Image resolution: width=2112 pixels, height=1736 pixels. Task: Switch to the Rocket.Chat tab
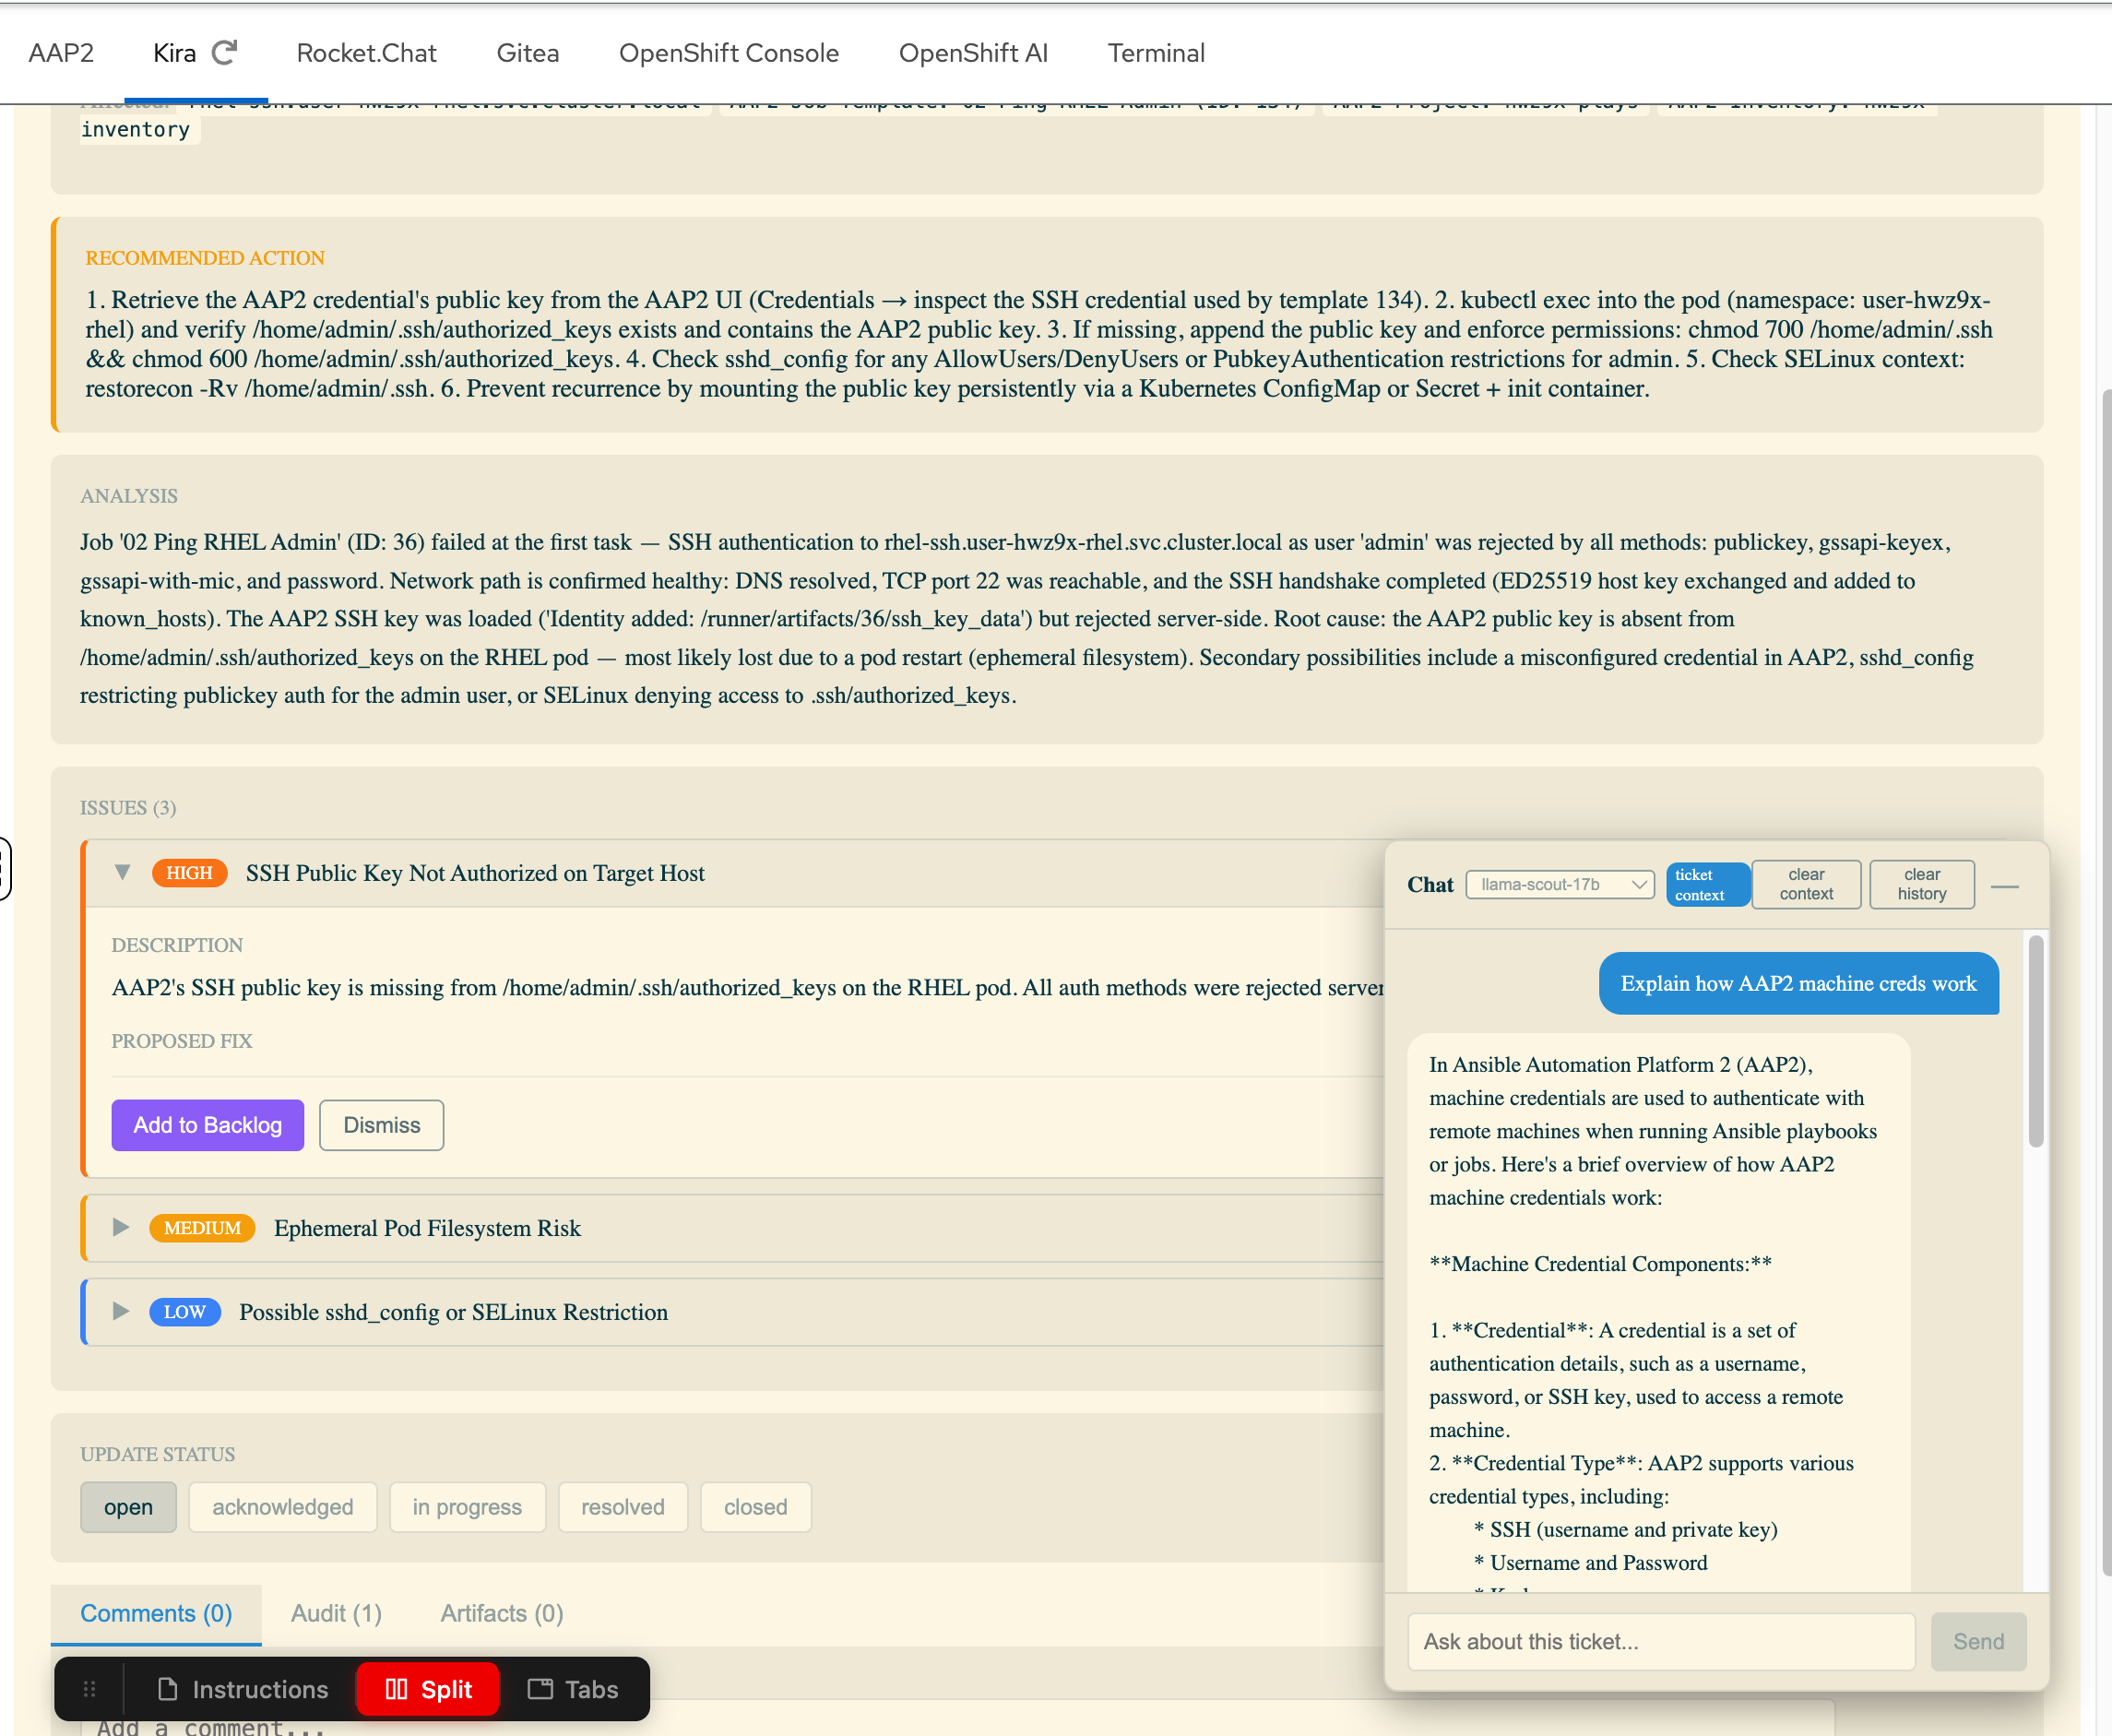coord(366,53)
